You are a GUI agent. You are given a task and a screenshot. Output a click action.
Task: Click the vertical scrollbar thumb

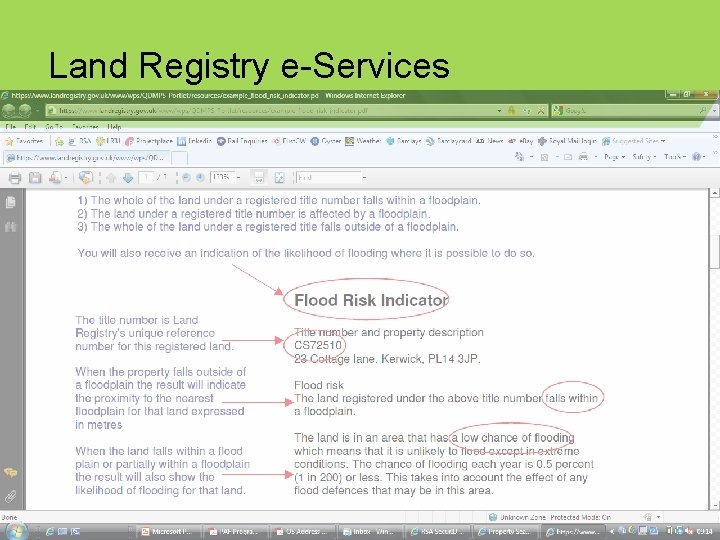click(x=714, y=250)
